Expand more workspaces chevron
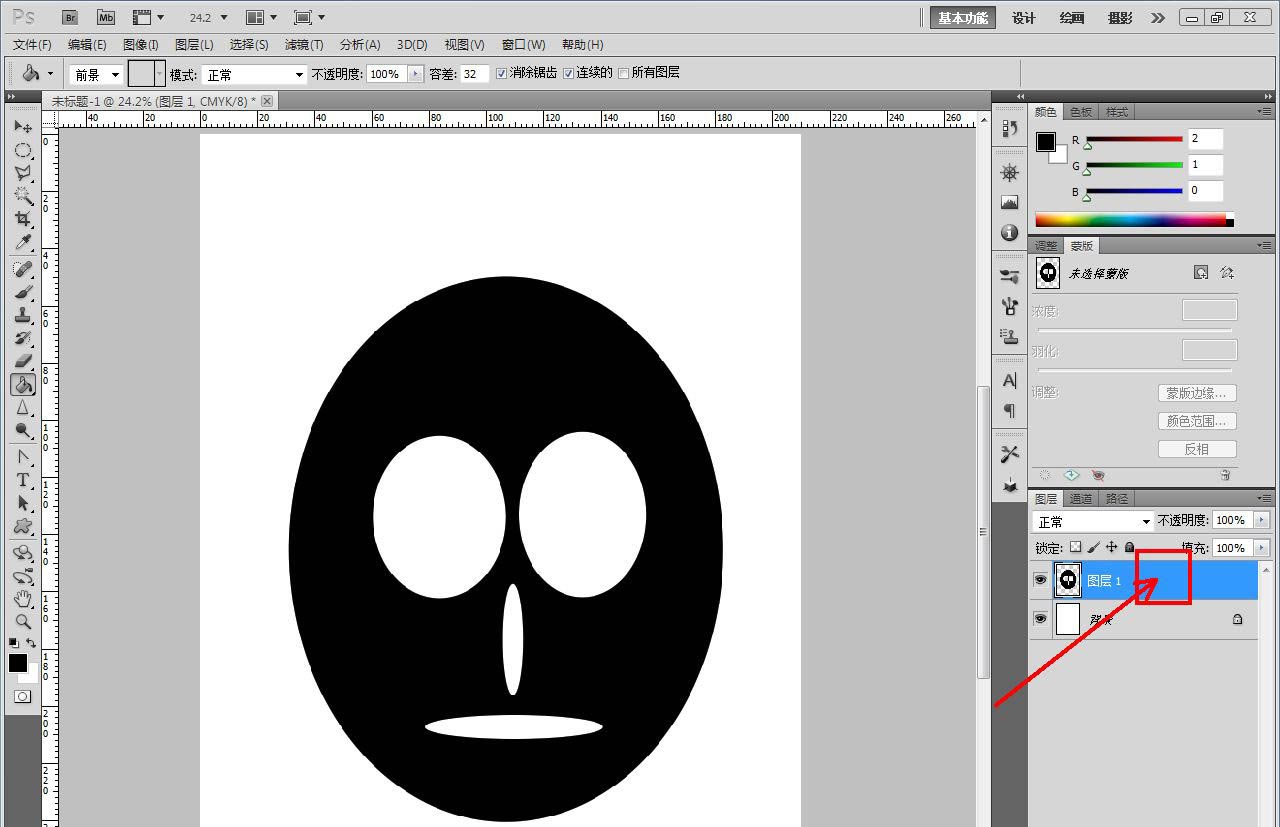This screenshot has height=827, width=1280. click(1158, 17)
